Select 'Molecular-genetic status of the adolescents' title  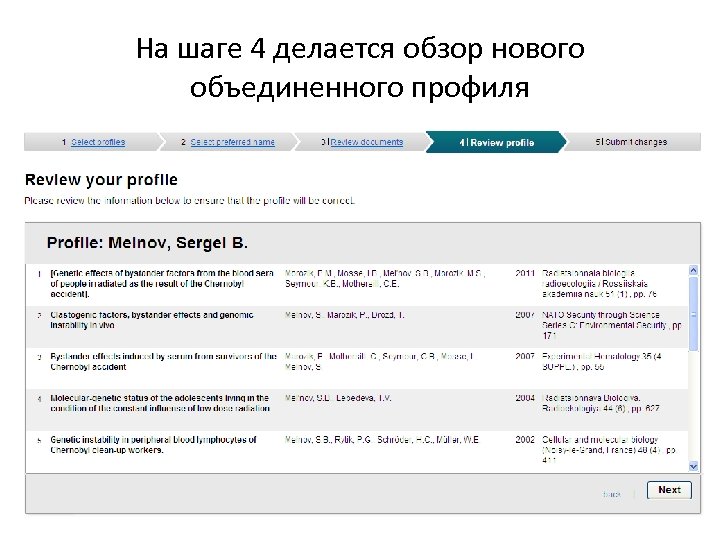click(x=160, y=403)
